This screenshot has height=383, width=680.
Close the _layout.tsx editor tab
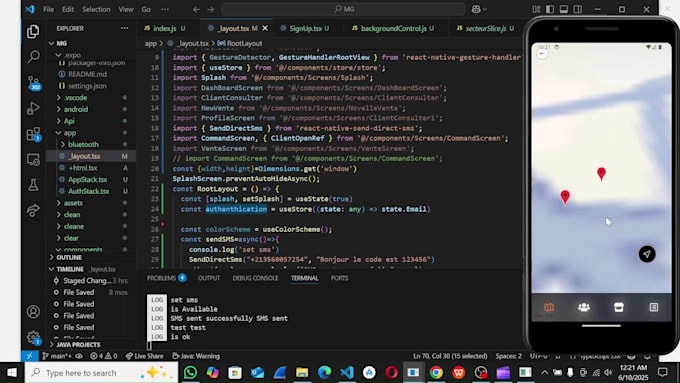265,28
